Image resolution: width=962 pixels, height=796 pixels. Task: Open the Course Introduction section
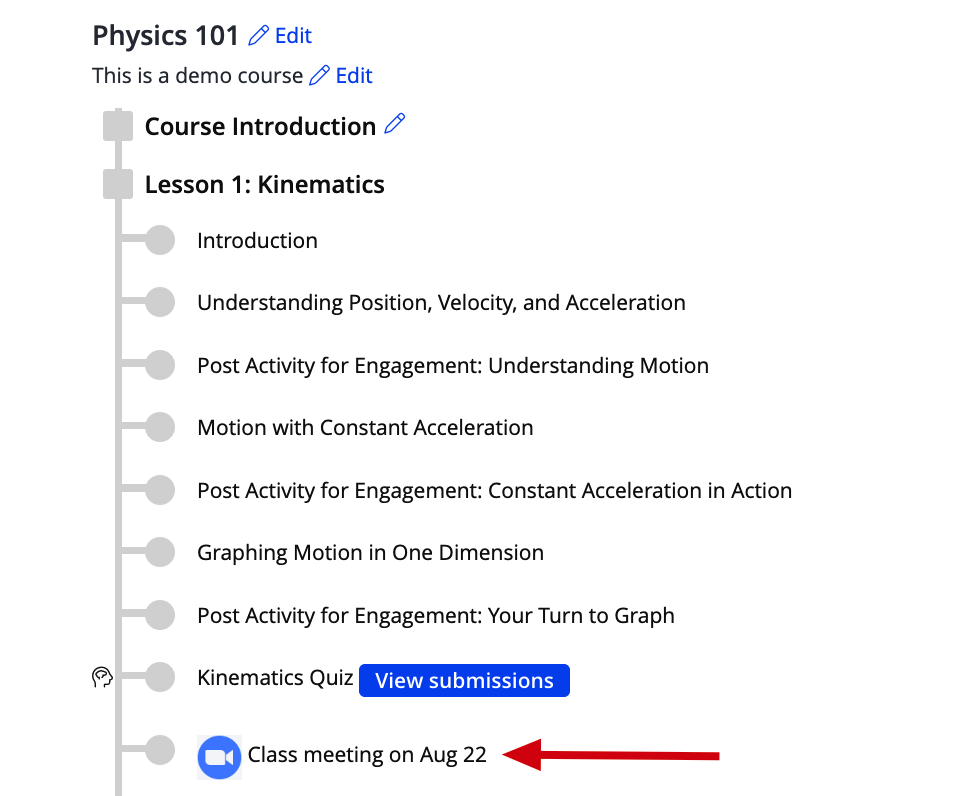[x=260, y=126]
